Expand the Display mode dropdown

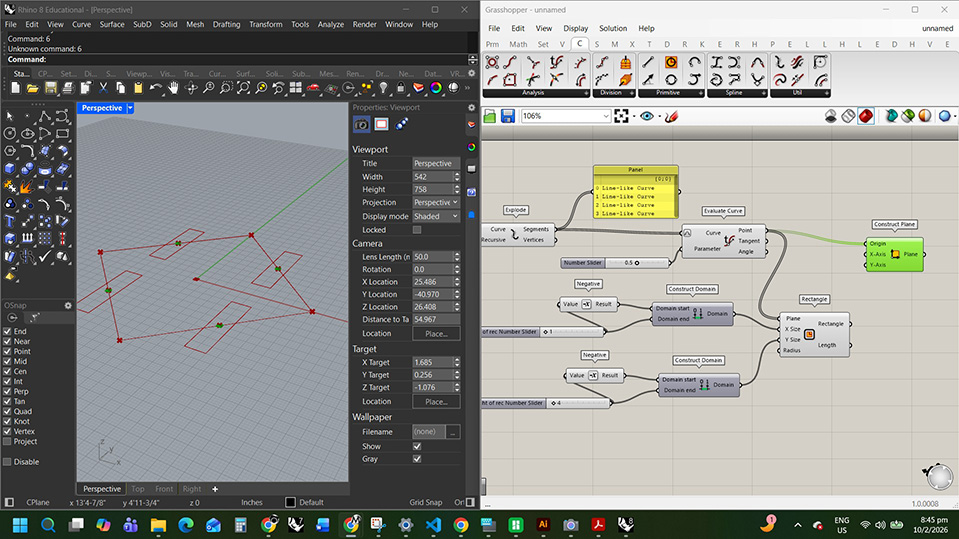point(436,216)
